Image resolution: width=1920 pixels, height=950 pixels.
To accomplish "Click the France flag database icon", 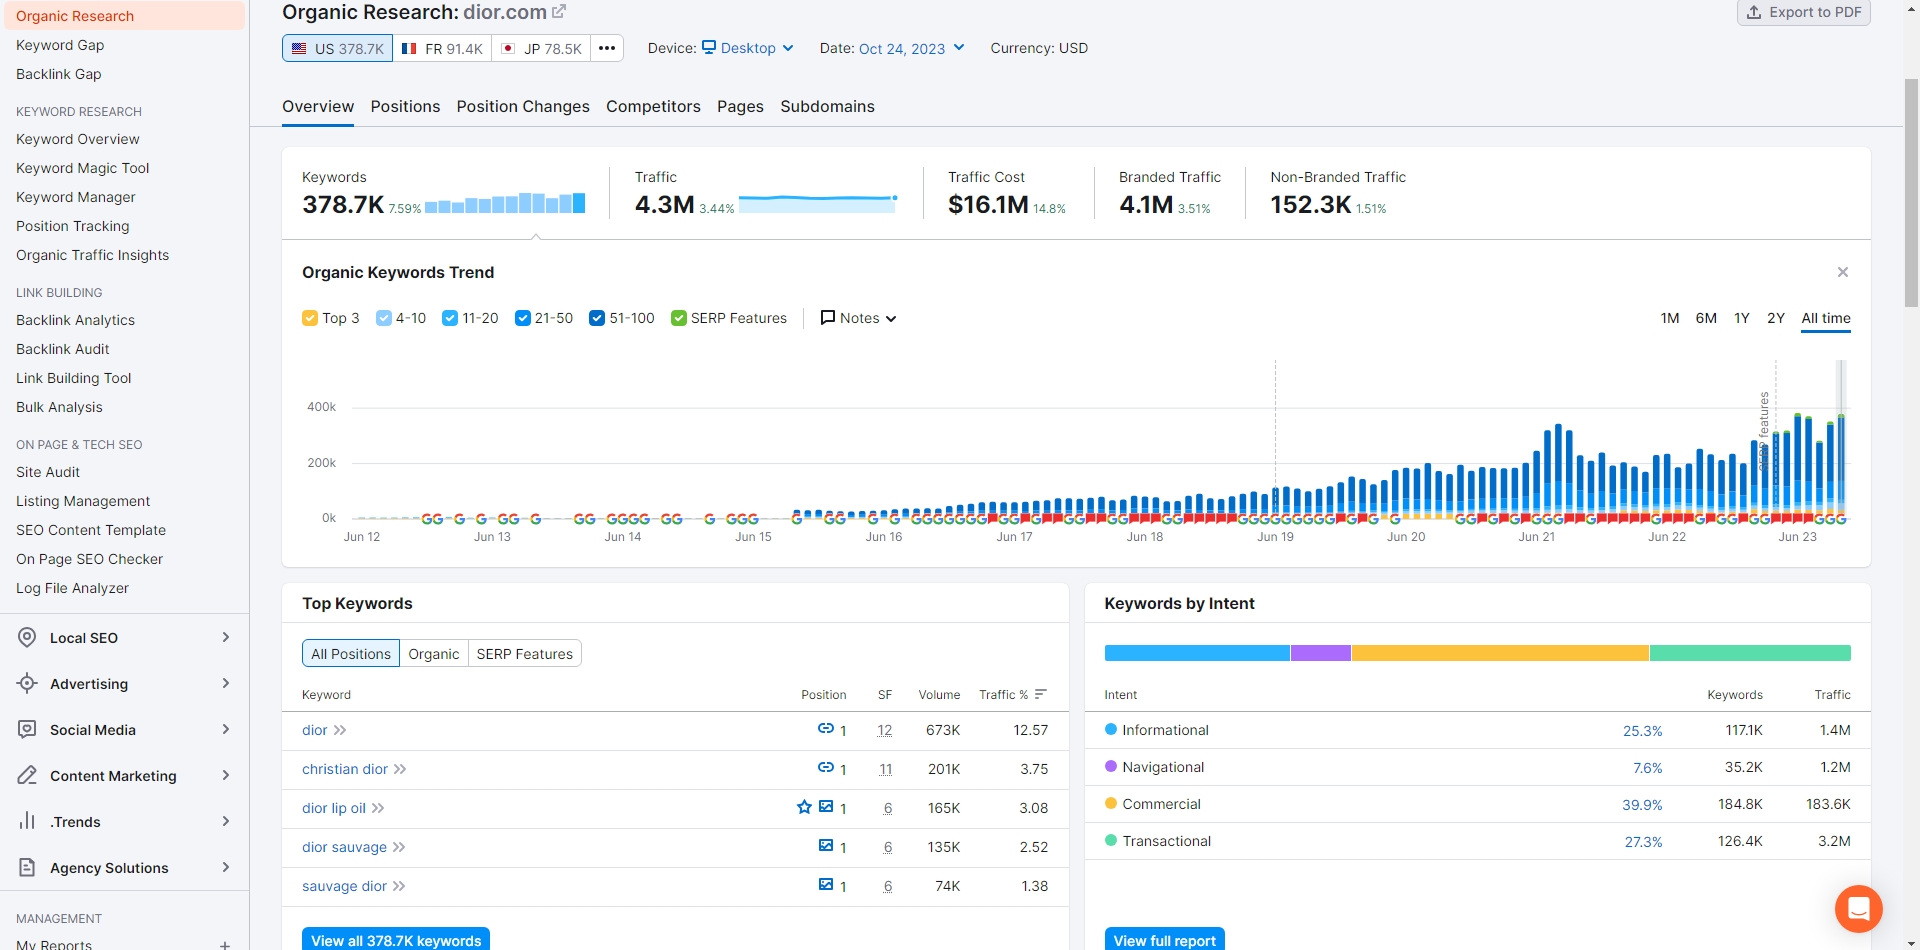I will 409,48.
